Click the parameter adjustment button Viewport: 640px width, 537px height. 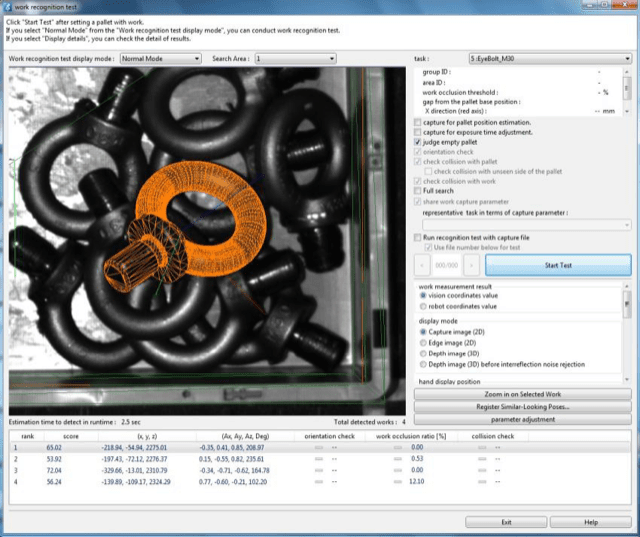point(523,419)
